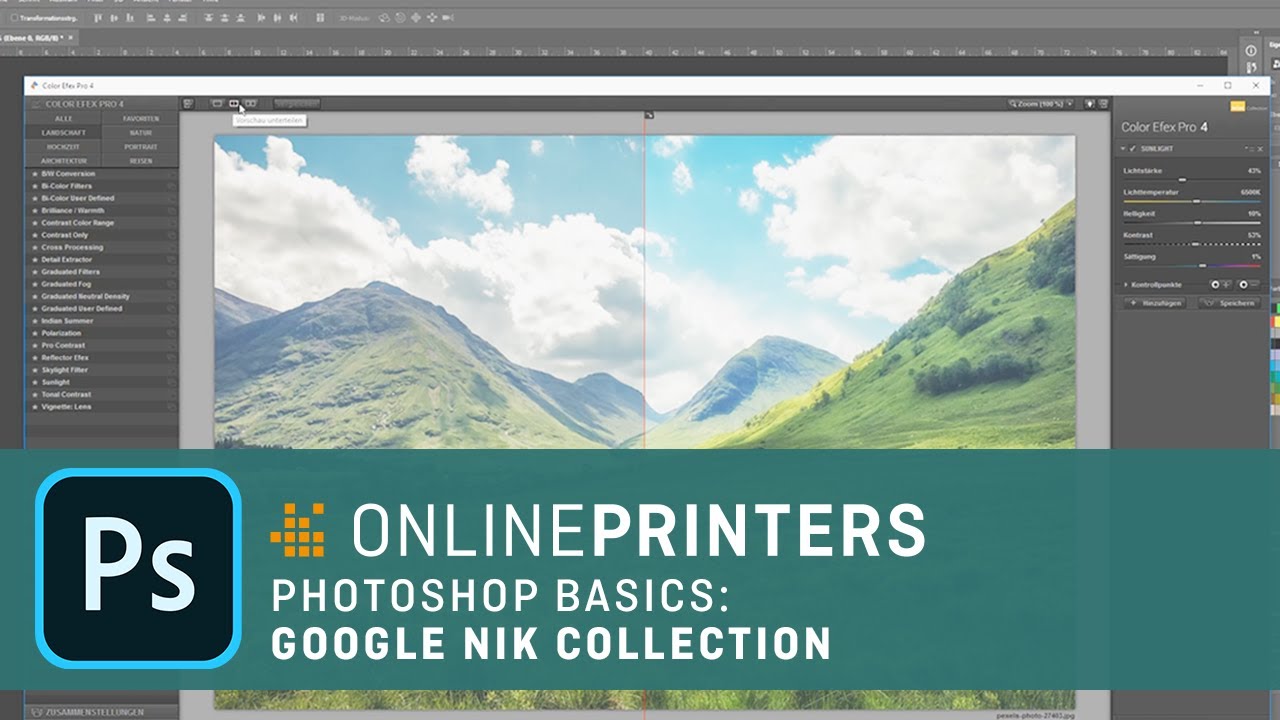
Task: Click the minus control point button
Action: [1248, 285]
